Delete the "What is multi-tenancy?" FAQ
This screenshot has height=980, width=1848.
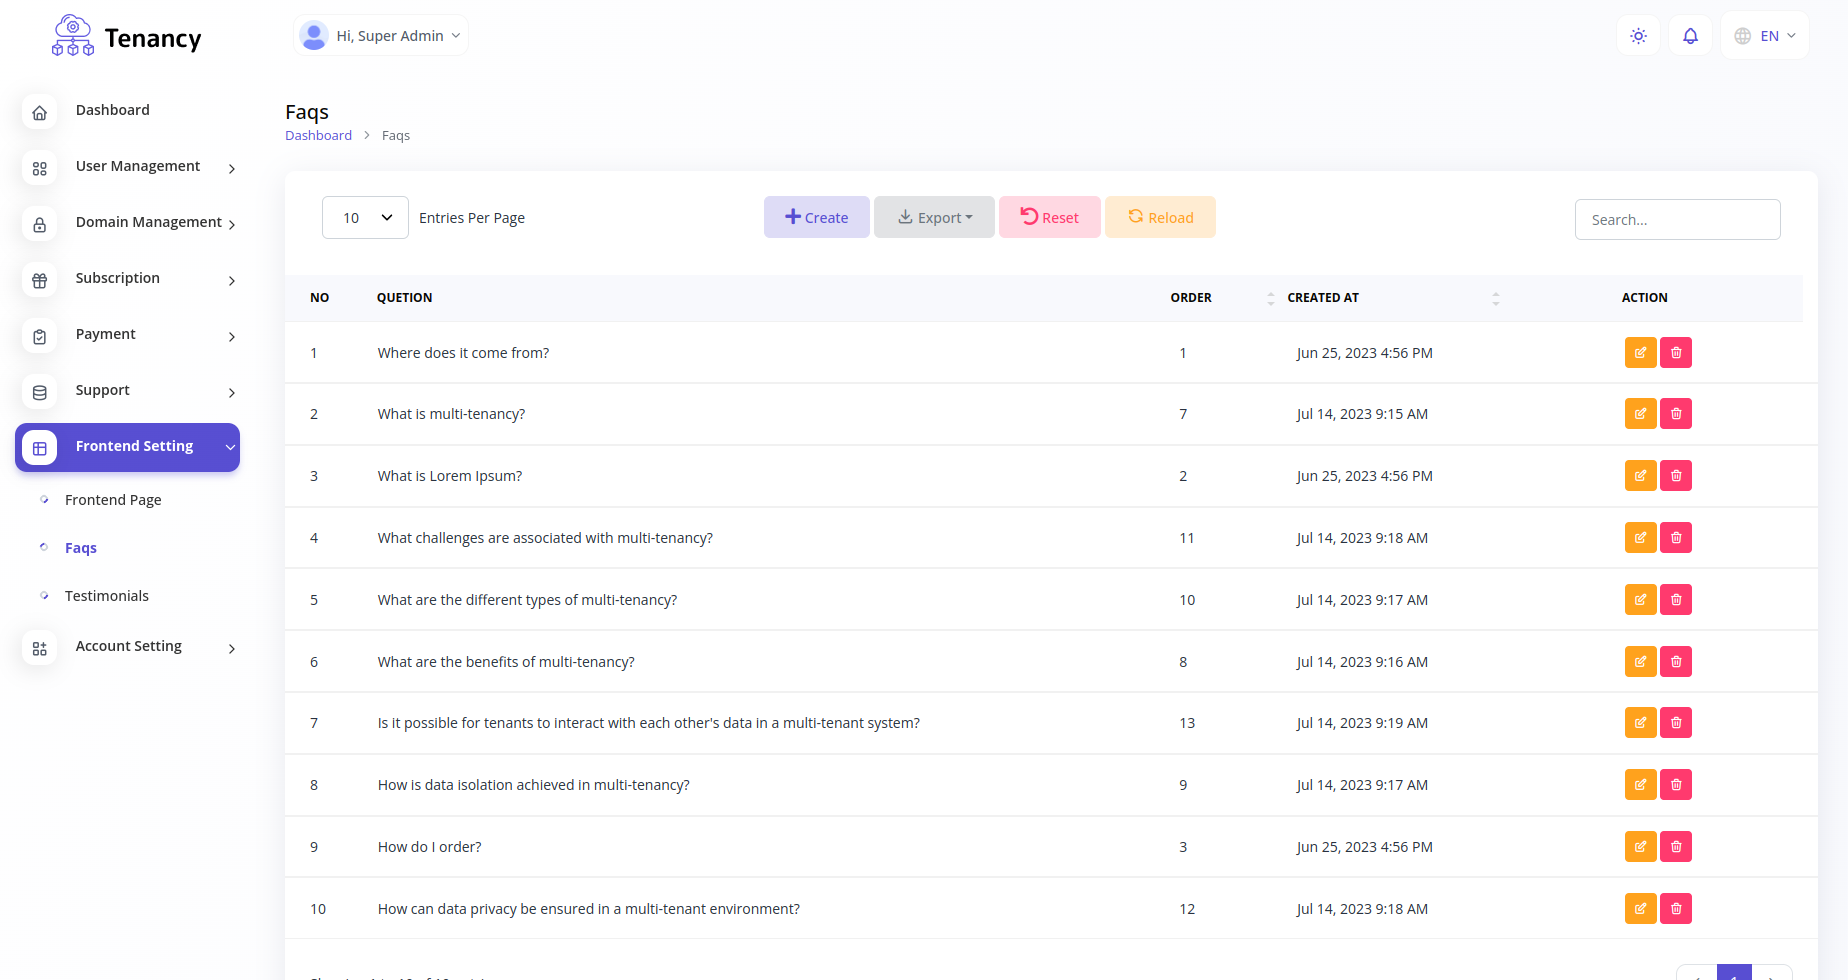coord(1676,414)
